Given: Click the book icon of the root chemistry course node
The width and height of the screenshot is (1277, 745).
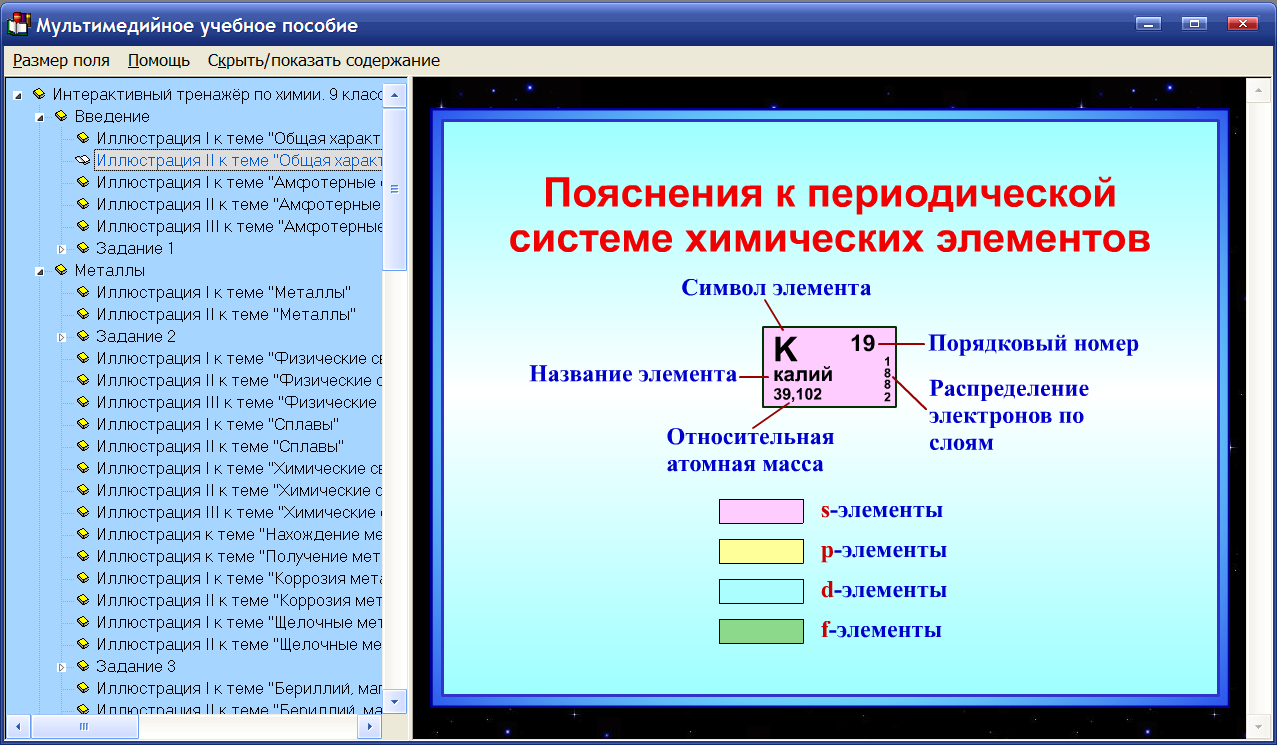Looking at the screenshot, I should [38, 94].
